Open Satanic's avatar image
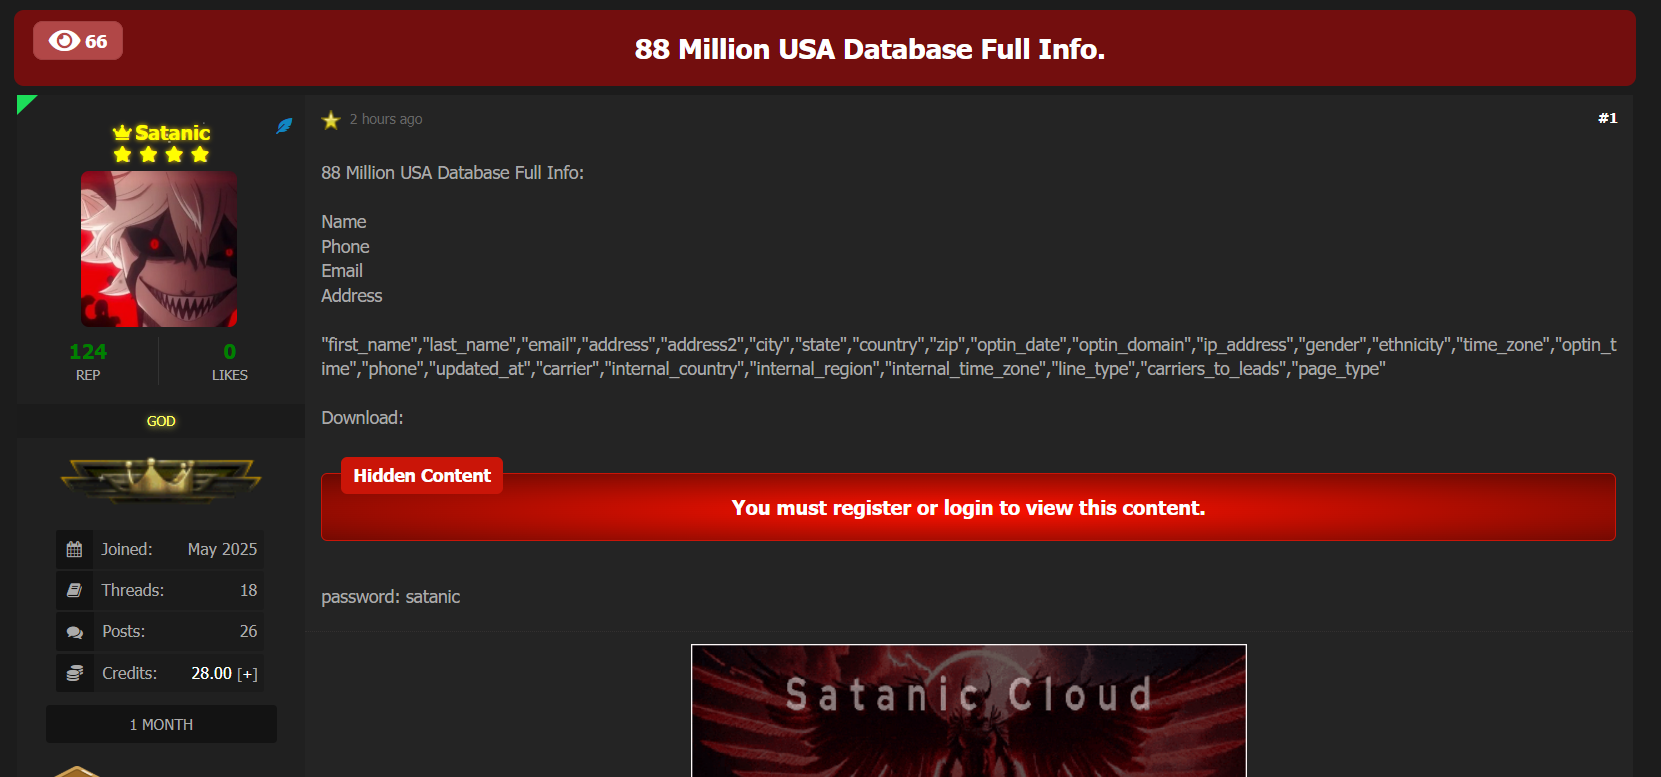The width and height of the screenshot is (1661, 777). [x=159, y=249]
